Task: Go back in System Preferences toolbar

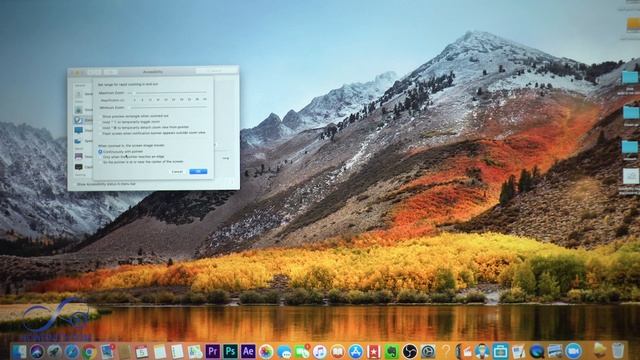Action: click(x=91, y=72)
